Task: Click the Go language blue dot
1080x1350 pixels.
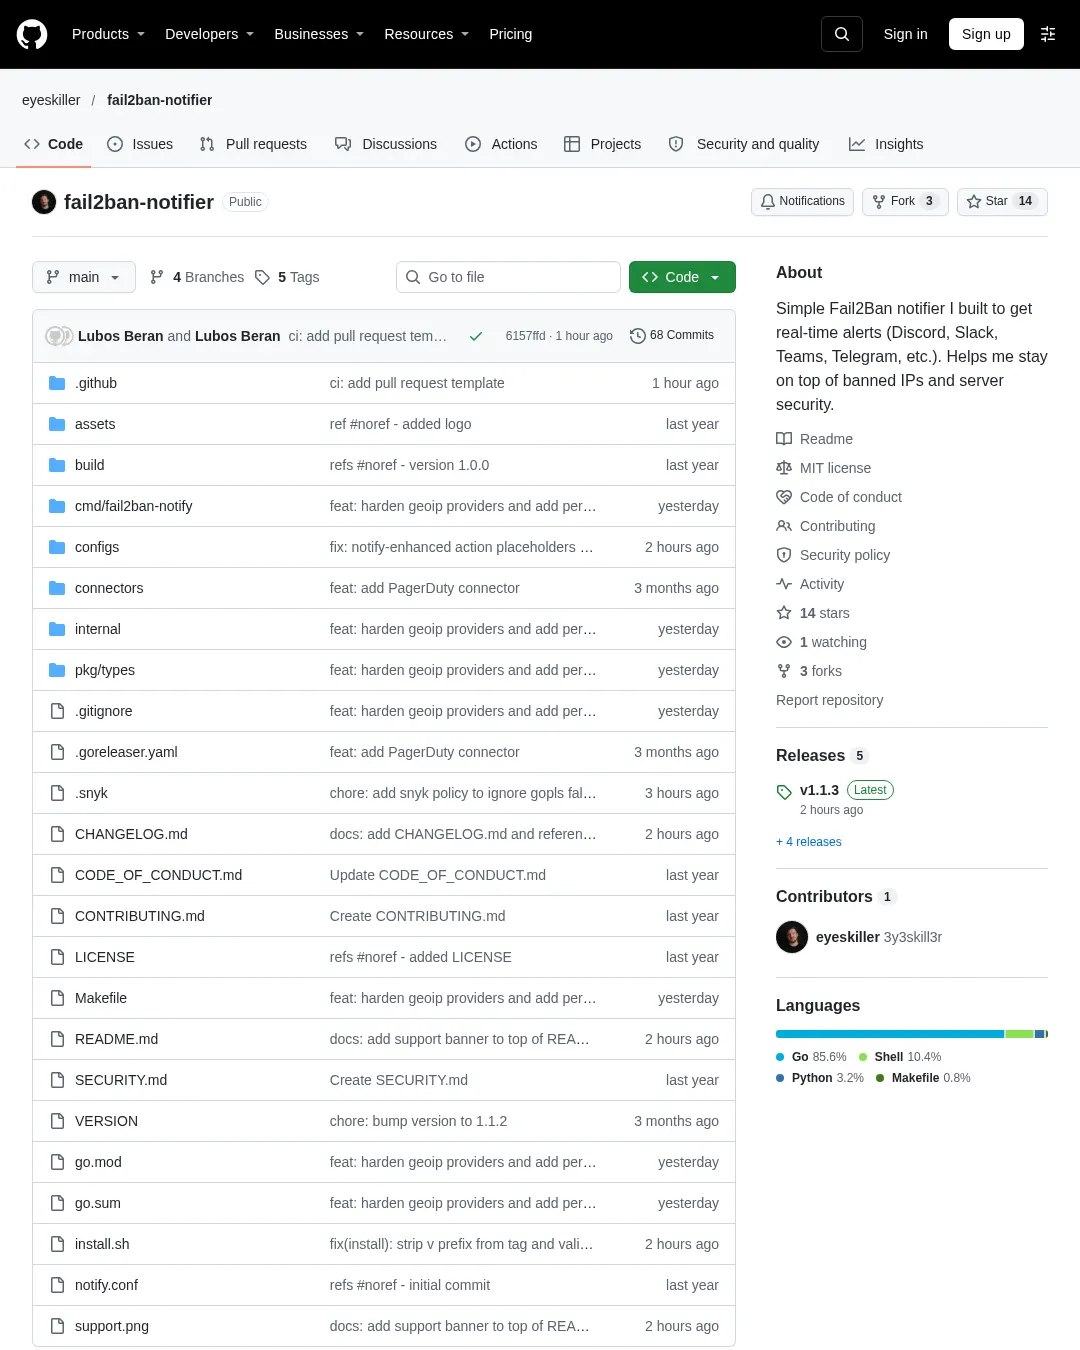Action: click(780, 1057)
